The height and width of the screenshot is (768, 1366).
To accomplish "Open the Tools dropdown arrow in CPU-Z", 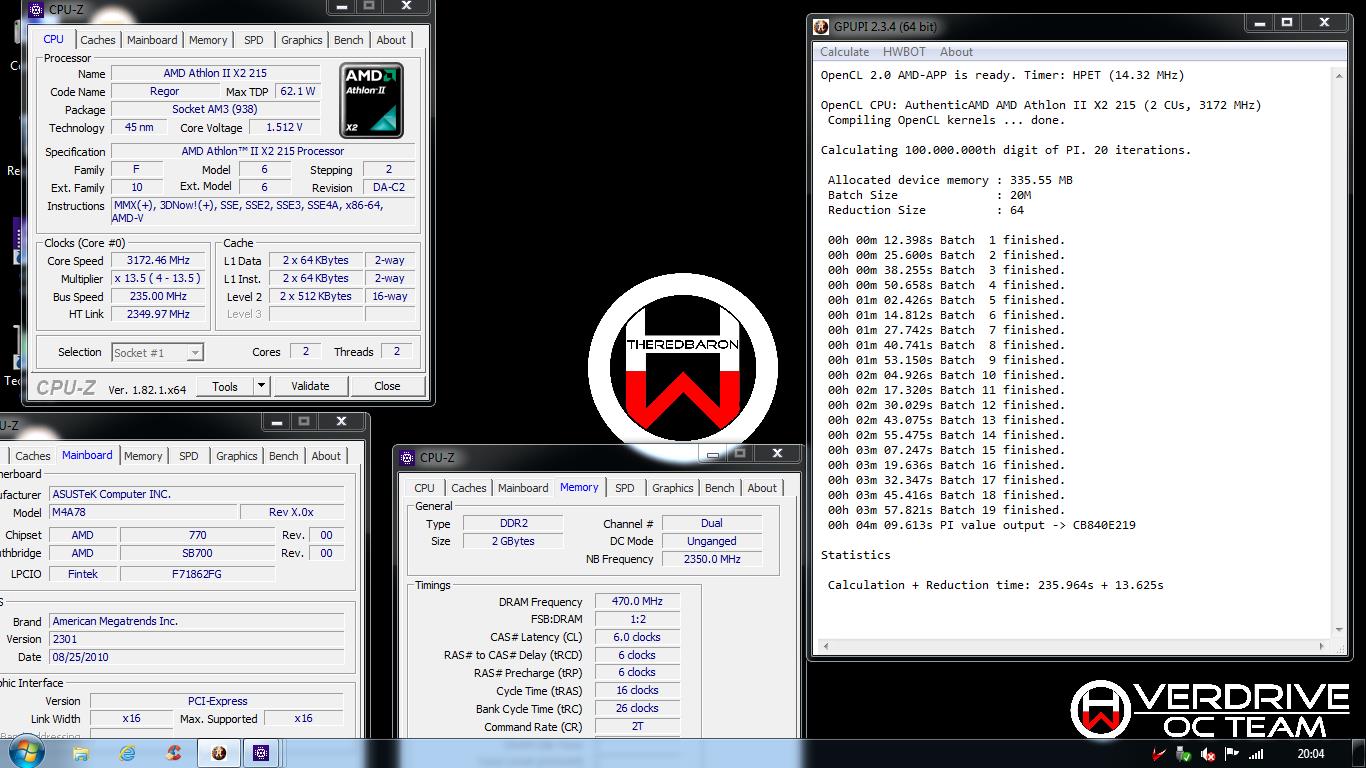I will point(261,386).
